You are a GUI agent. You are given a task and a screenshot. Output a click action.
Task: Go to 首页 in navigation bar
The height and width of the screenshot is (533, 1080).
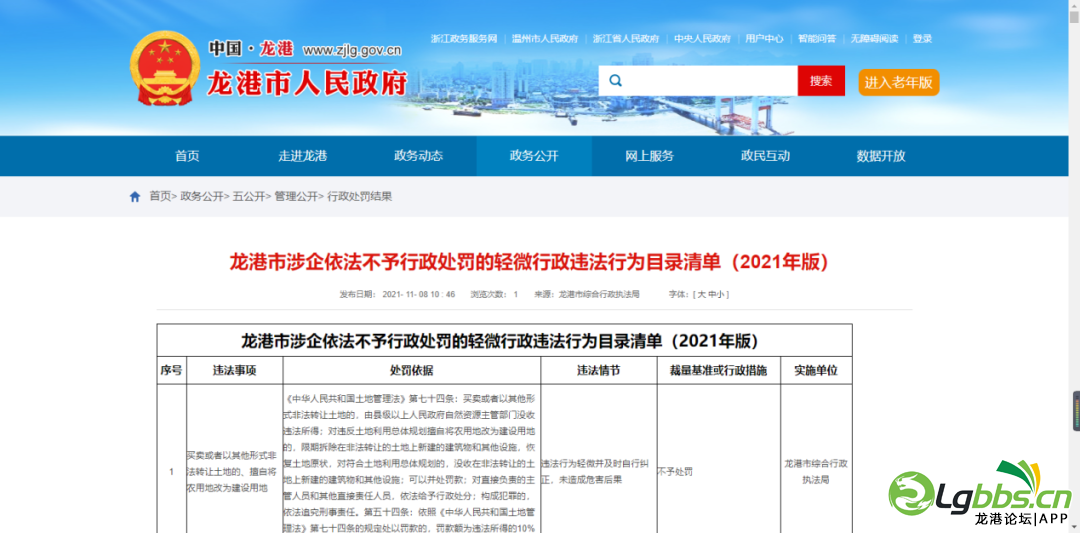tap(187, 156)
